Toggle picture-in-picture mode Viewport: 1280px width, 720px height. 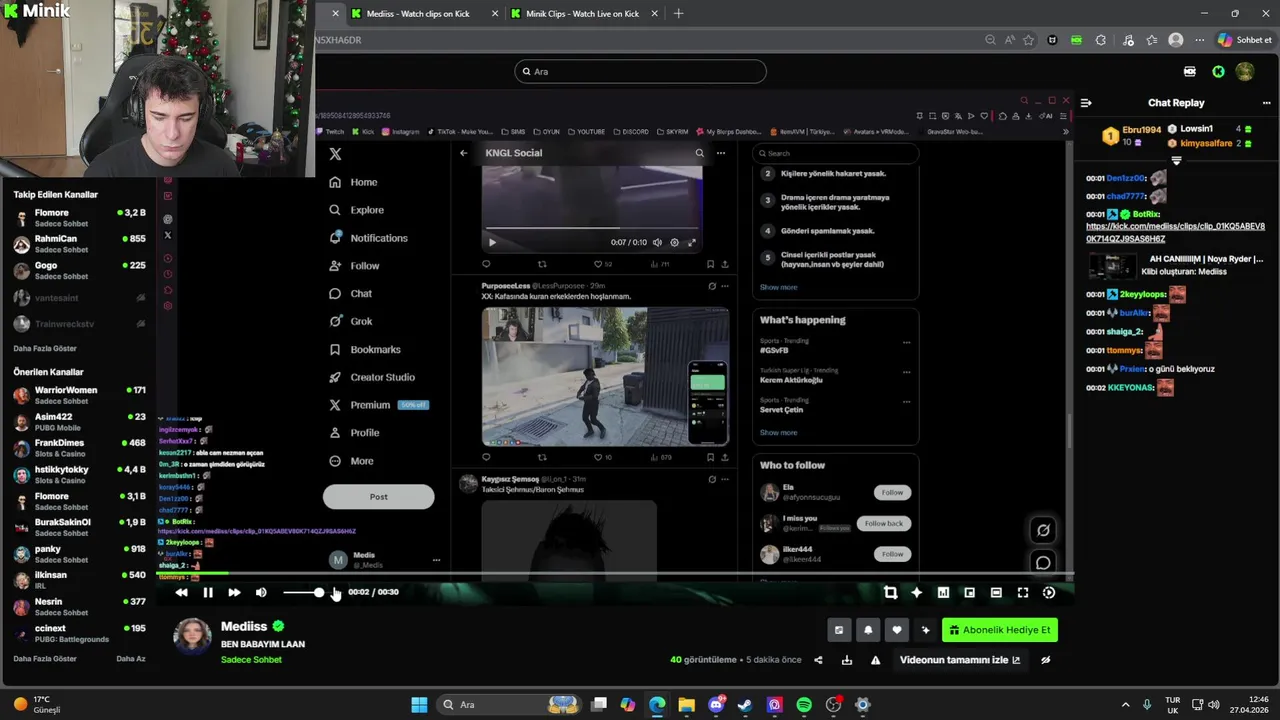(969, 592)
